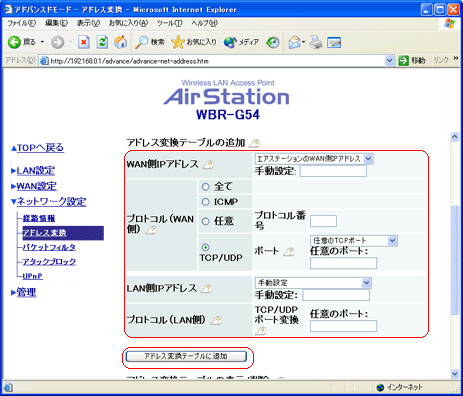The height and width of the screenshot is (396, 463).
Task: Open the Mail envelope toolbar icon
Action: (296, 42)
